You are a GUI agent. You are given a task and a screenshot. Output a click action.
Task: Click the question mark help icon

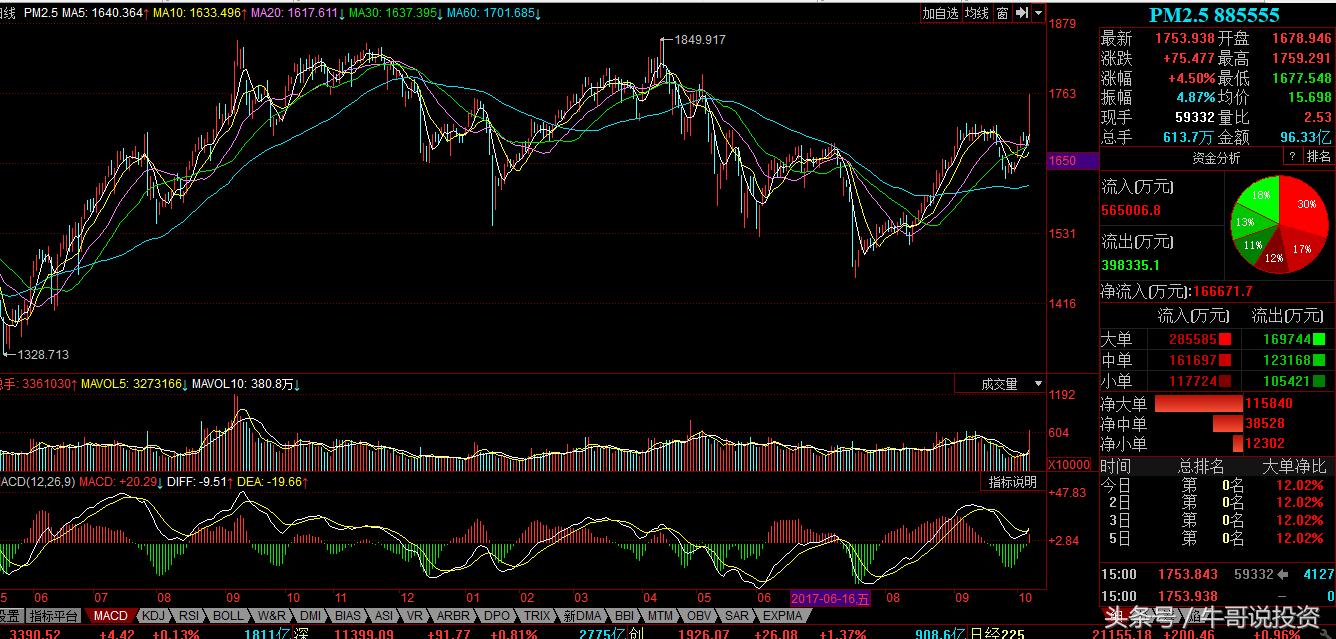point(1292,157)
